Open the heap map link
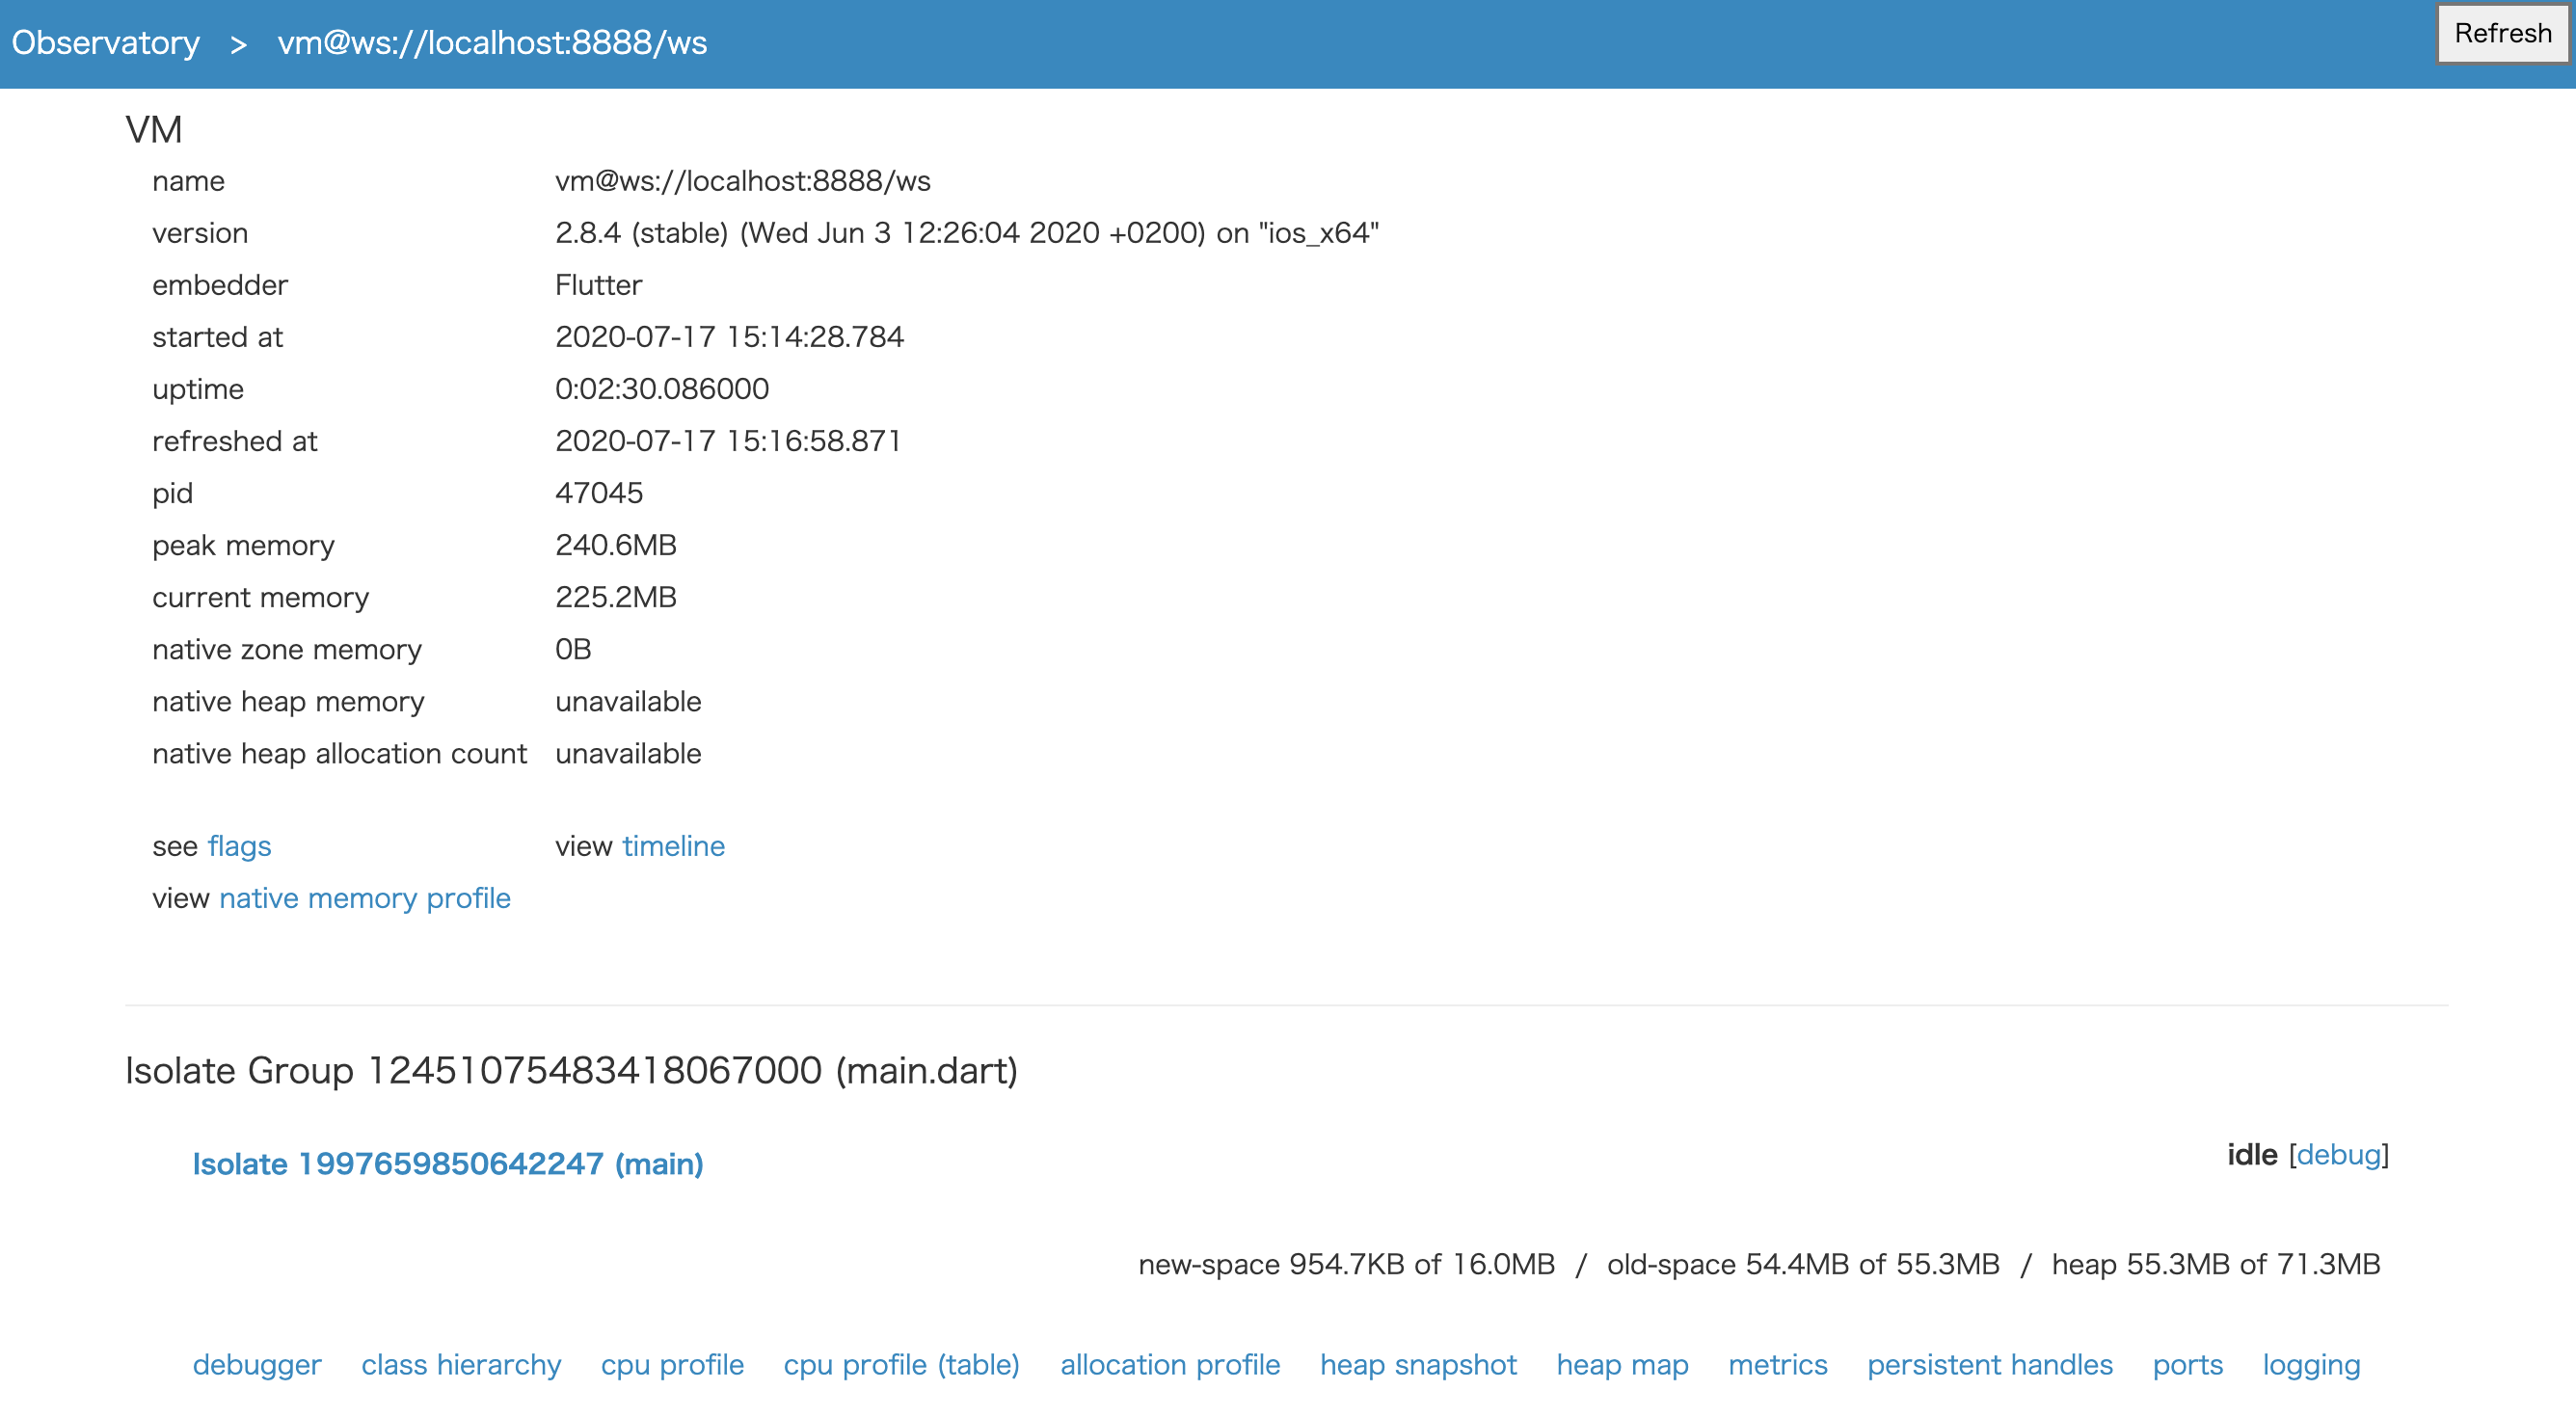2576x1417 pixels. click(x=1622, y=1365)
